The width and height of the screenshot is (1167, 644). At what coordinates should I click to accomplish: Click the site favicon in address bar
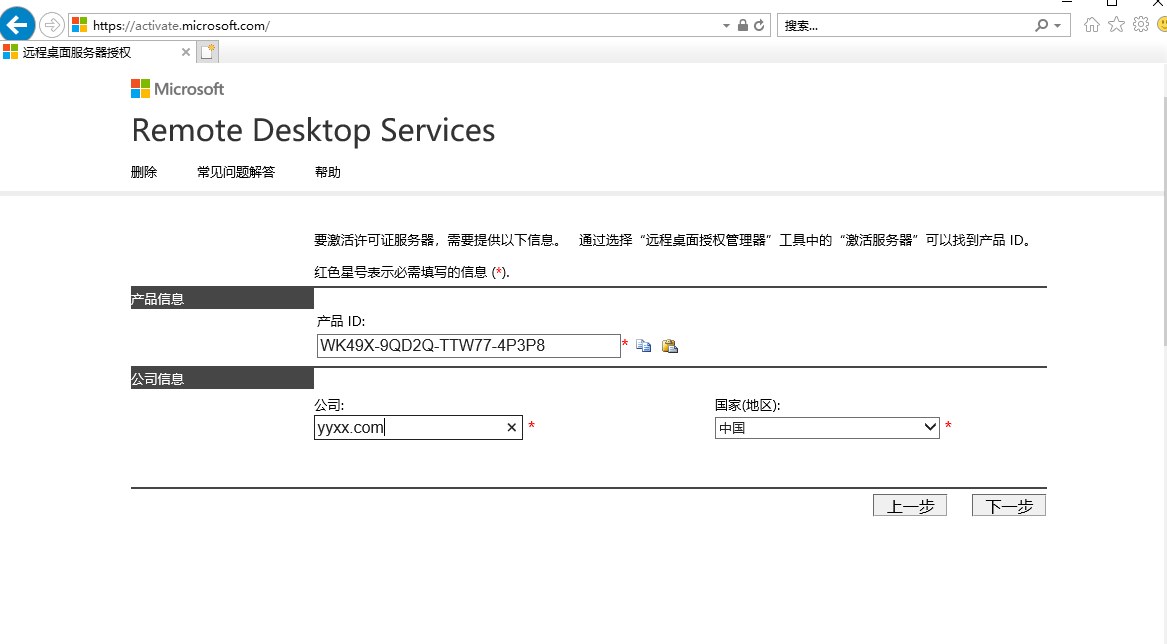pyautogui.click(x=80, y=25)
